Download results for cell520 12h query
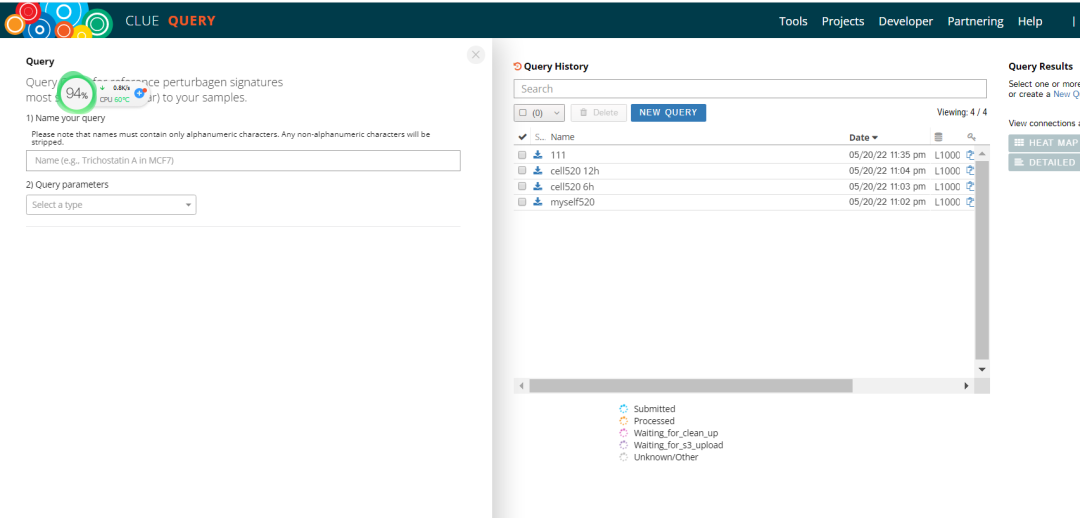1080x518 pixels. coord(538,170)
